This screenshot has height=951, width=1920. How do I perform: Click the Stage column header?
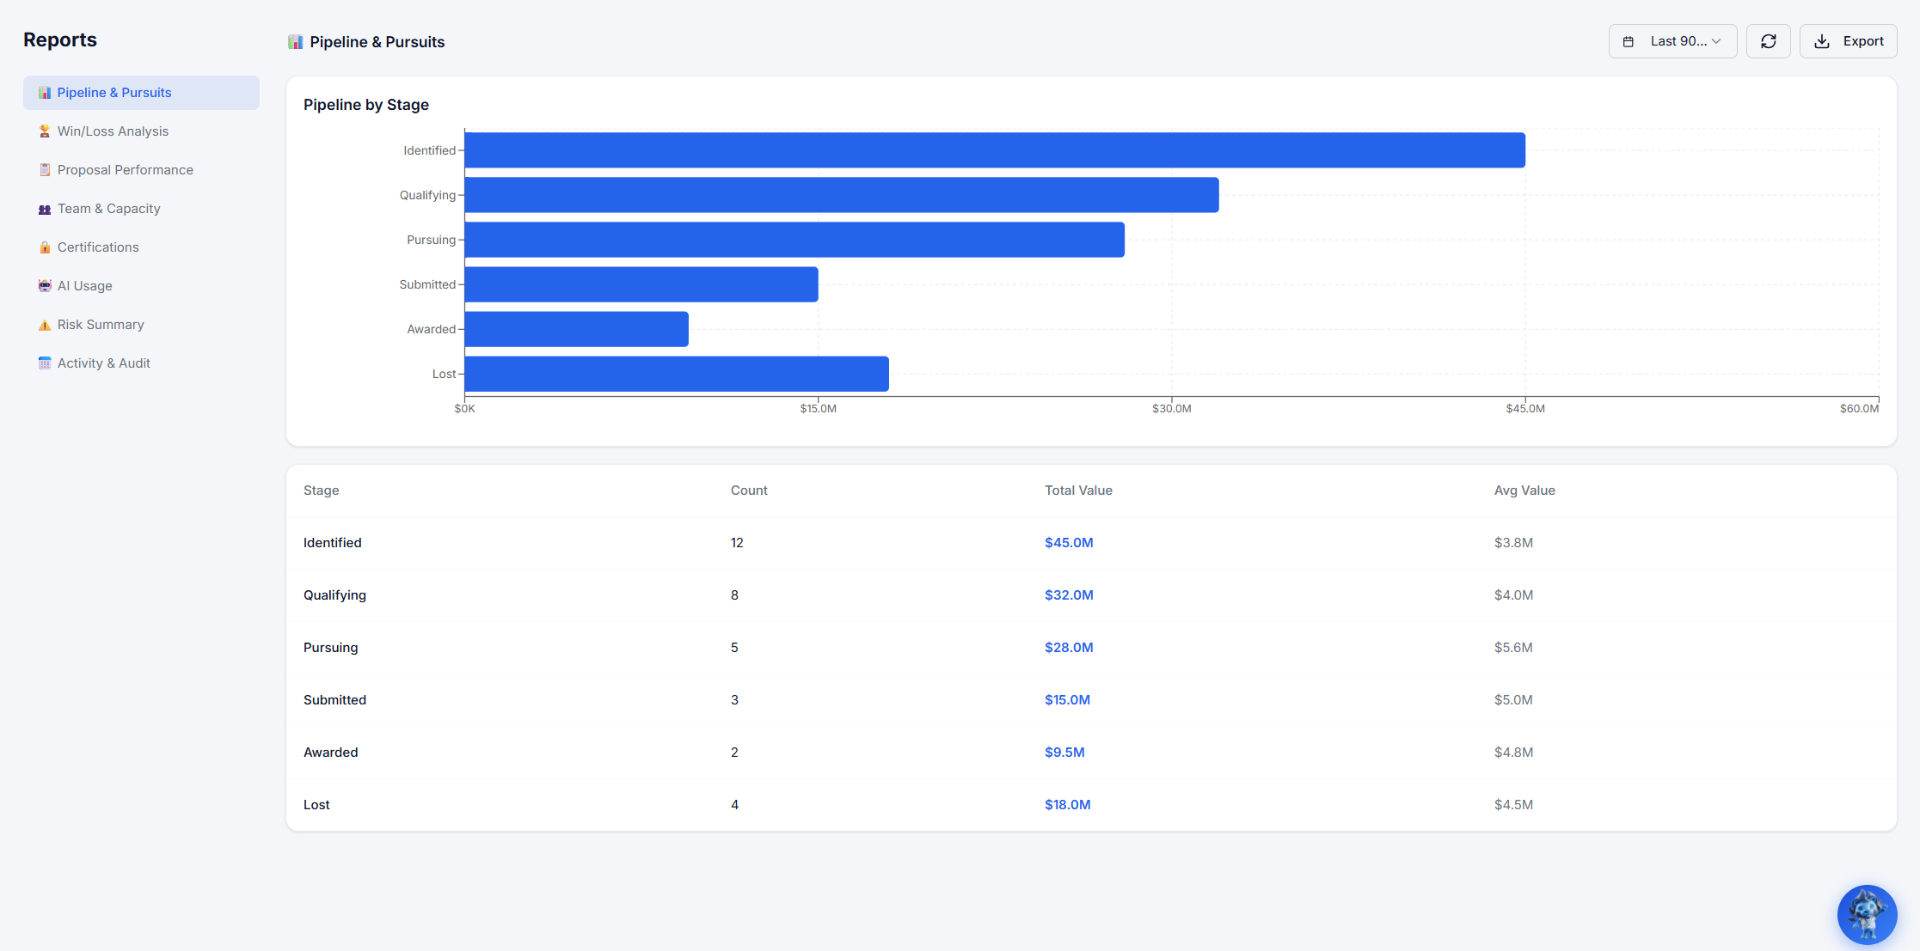[321, 491]
